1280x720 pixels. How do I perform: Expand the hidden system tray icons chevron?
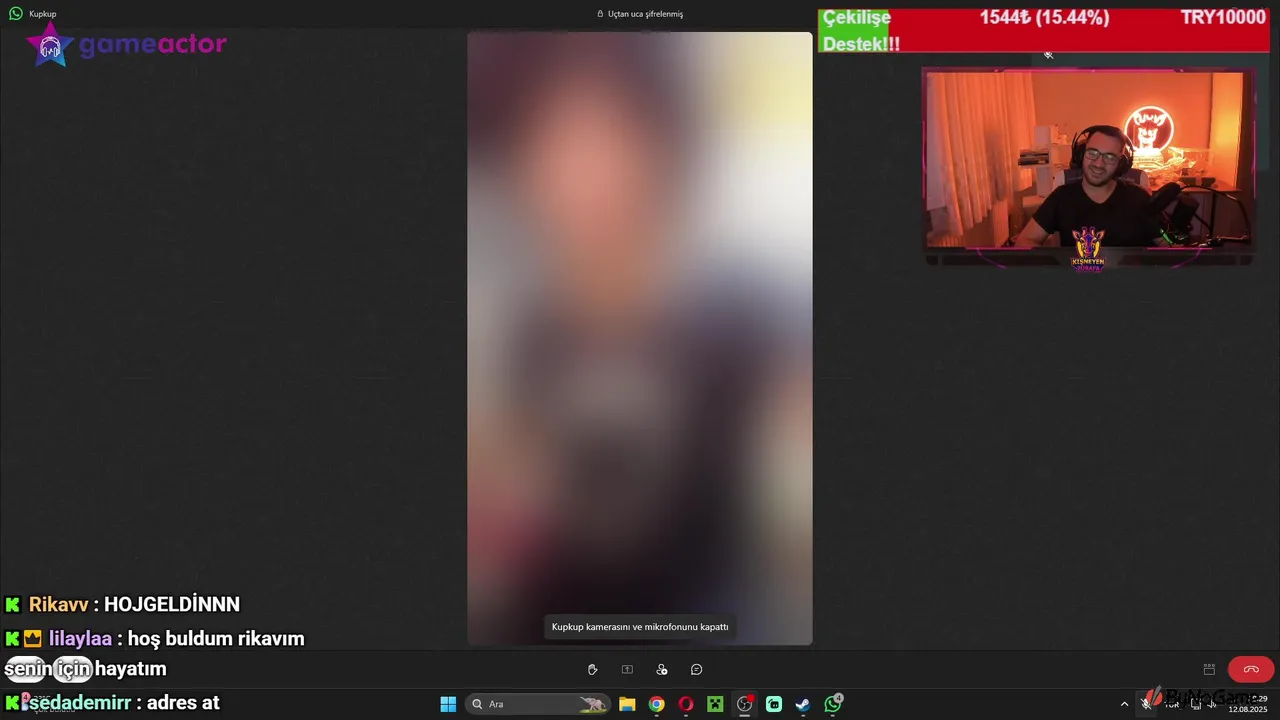(1124, 704)
